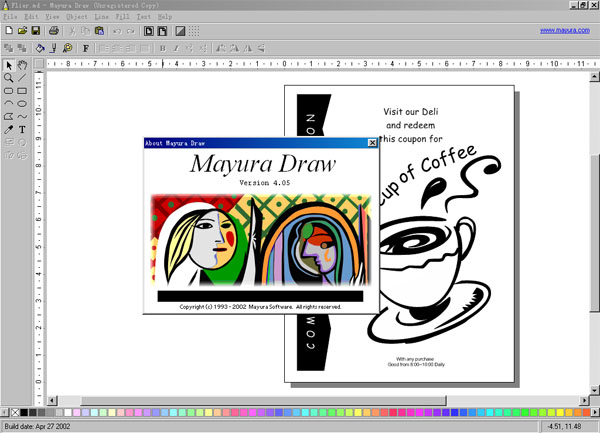Click the Picasso artwork in the About dialog
Viewport: 600px width, 433px height.
tap(261, 240)
